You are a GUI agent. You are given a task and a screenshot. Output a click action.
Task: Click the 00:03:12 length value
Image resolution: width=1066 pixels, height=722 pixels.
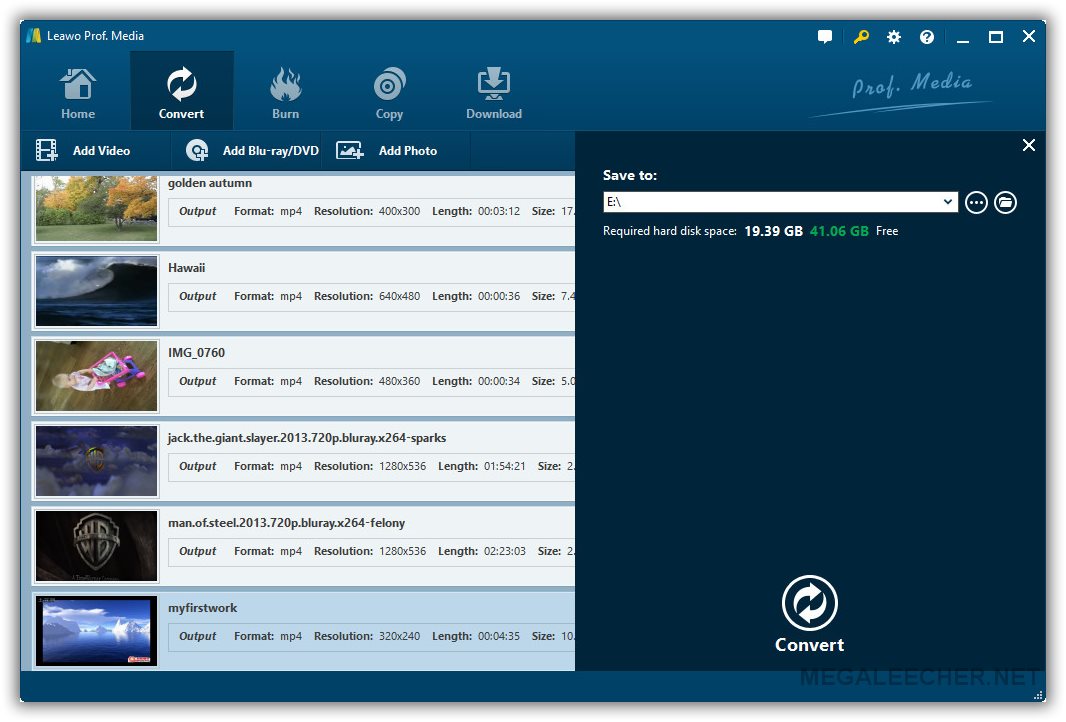point(498,211)
